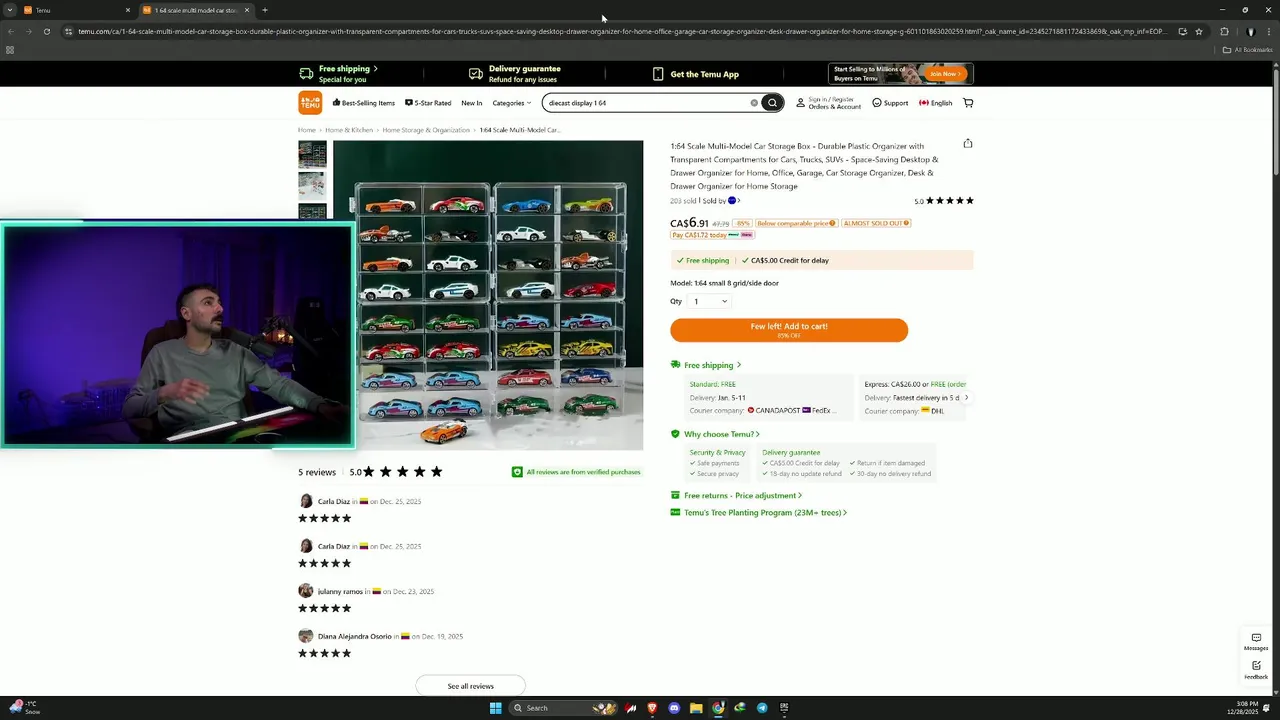1280x720 pixels.
Task: Select the first product thumbnail
Action: pos(312,154)
